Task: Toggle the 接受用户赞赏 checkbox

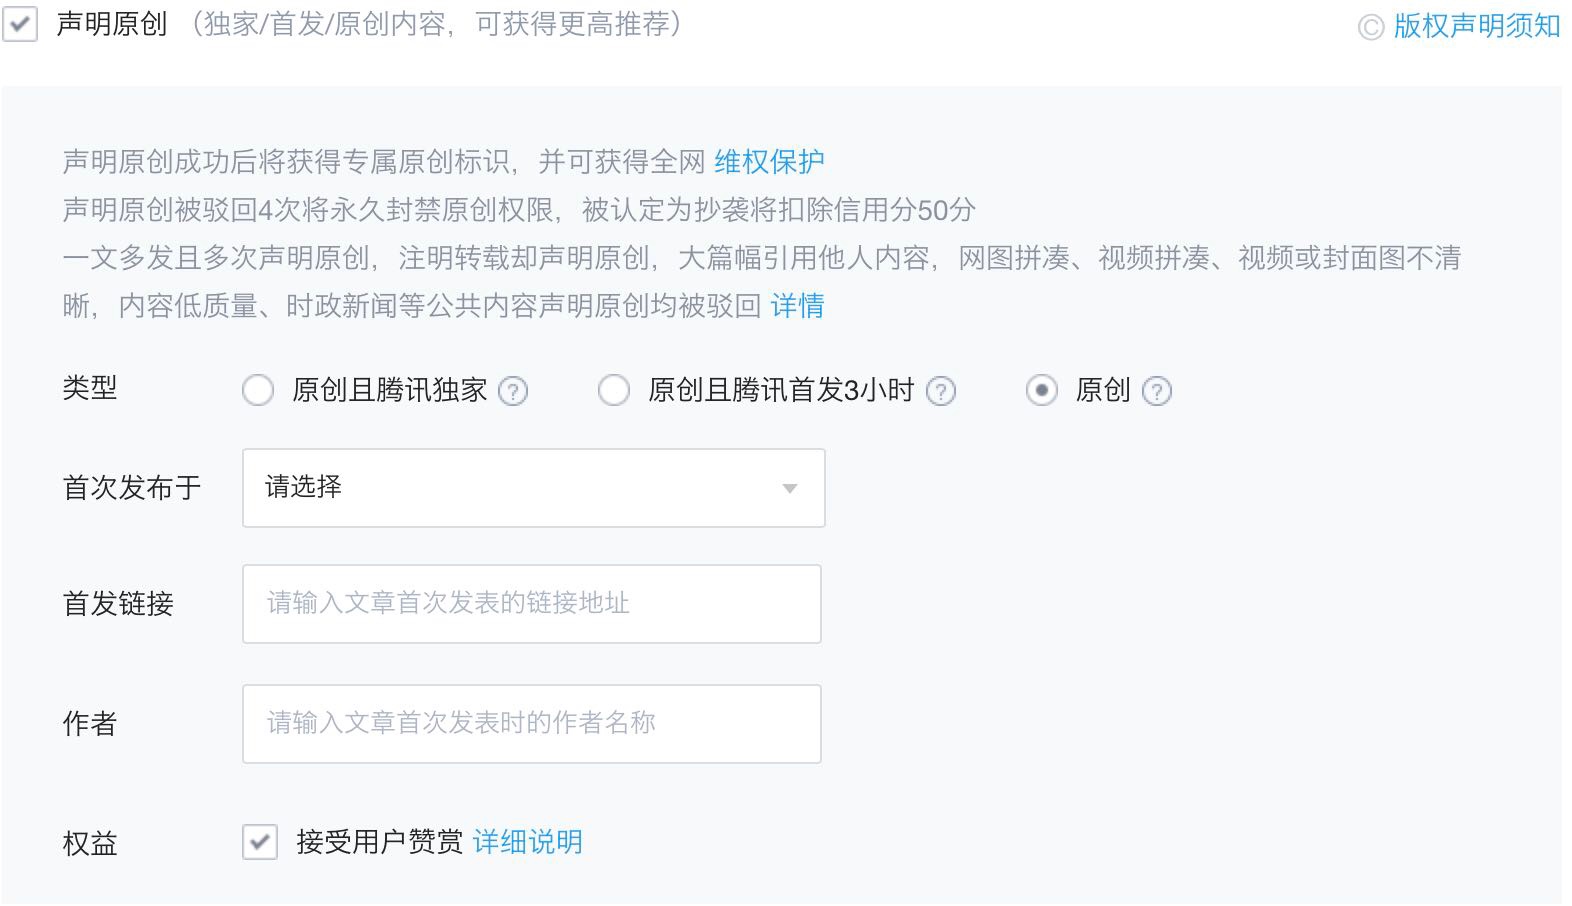Action: (260, 842)
